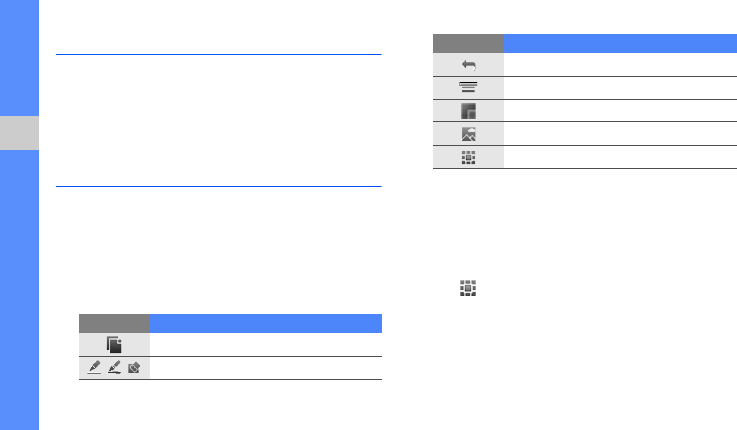Tap the standalone grid icon below the table
The height and width of the screenshot is (430, 737).
click(x=468, y=288)
